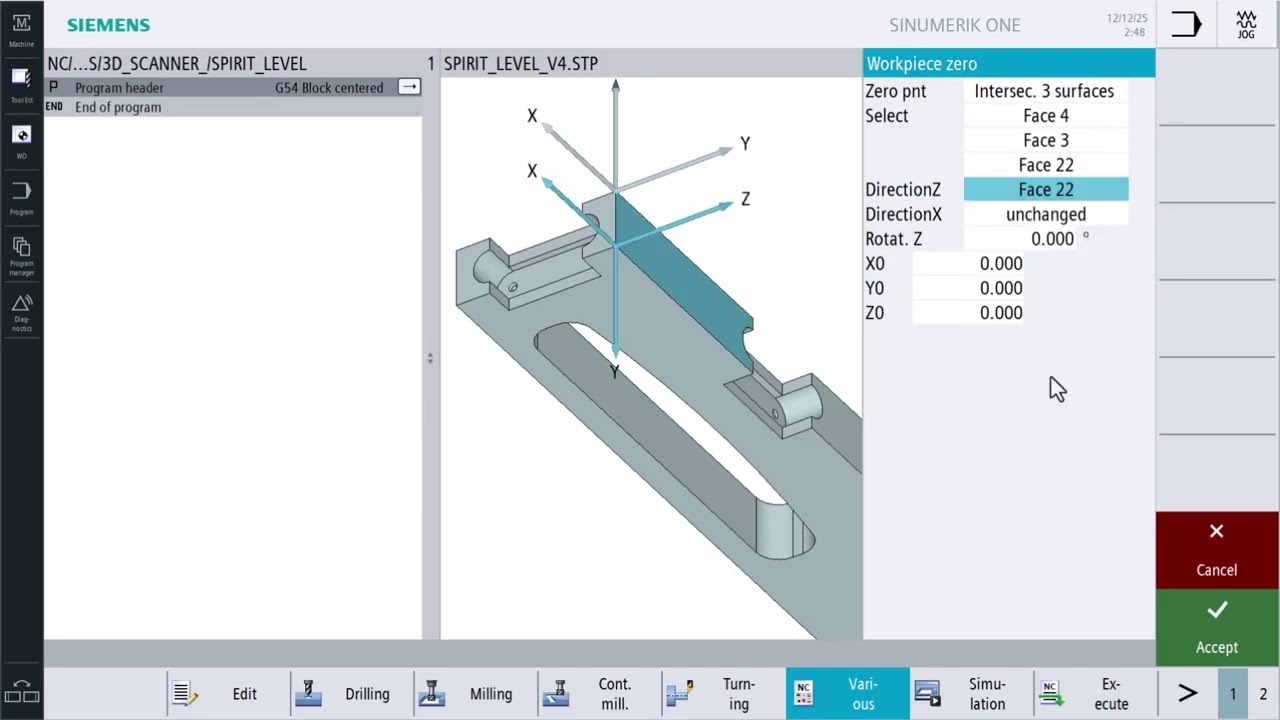Viewport: 1280px width, 720px height.
Task: Open the Machine operating area
Action: tap(21, 29)
